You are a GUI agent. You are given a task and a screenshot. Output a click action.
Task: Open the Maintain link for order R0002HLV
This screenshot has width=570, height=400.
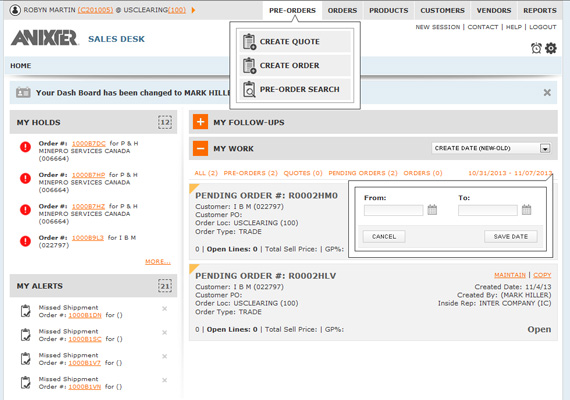(510, 275)
